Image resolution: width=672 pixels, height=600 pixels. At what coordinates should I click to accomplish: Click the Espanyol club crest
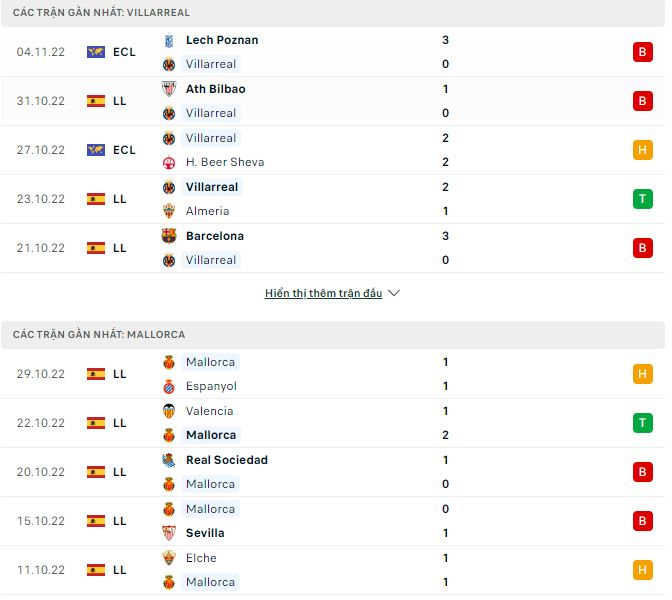pyautogui.click(x=169, y=386)
